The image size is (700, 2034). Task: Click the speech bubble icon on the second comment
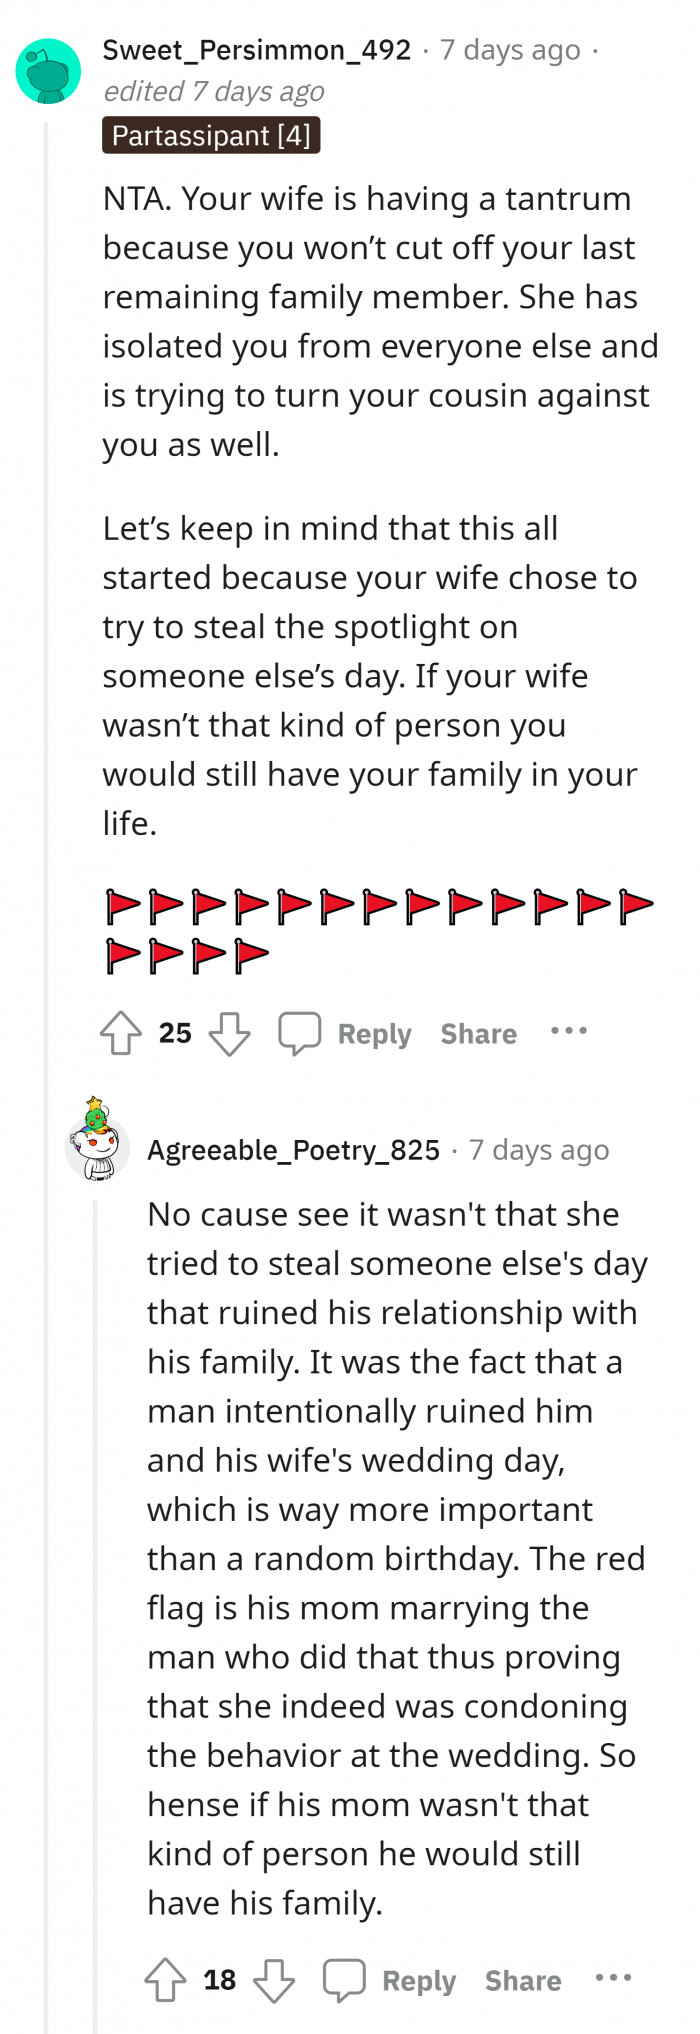coord(344,1978)
